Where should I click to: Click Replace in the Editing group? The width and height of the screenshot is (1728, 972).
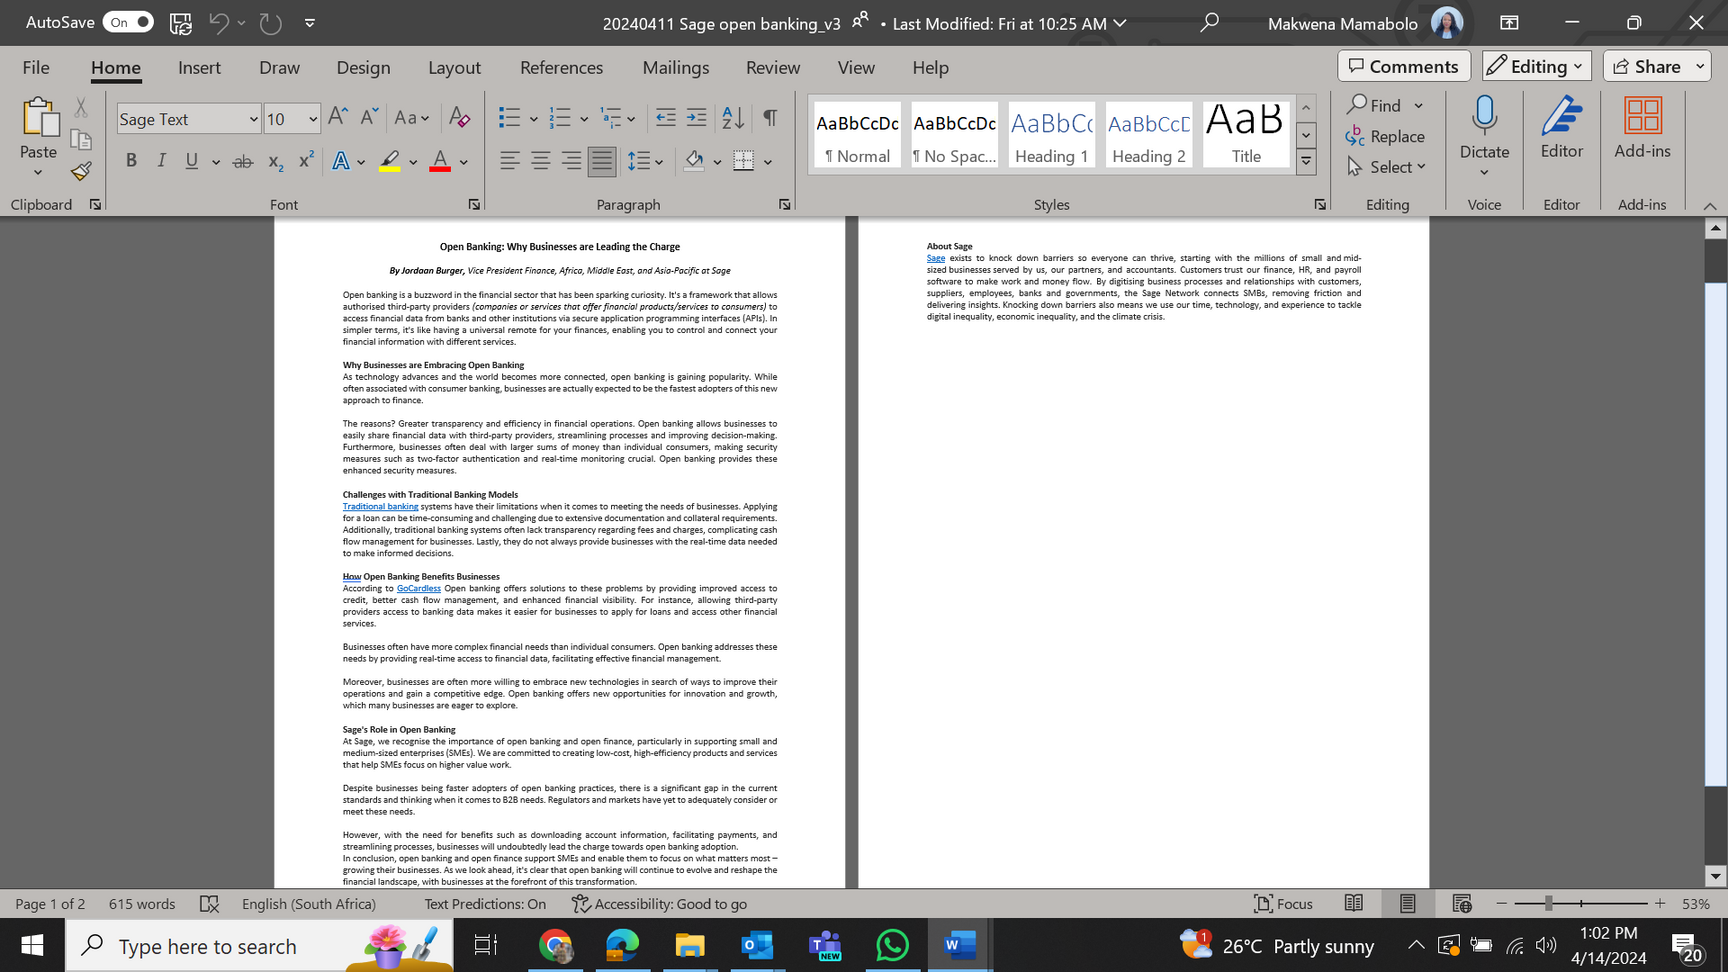coord(1386,136)
